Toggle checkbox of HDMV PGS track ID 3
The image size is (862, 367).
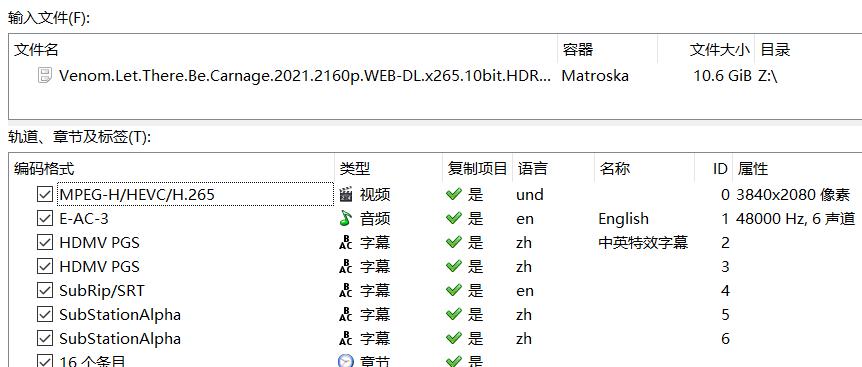point(45,266)
